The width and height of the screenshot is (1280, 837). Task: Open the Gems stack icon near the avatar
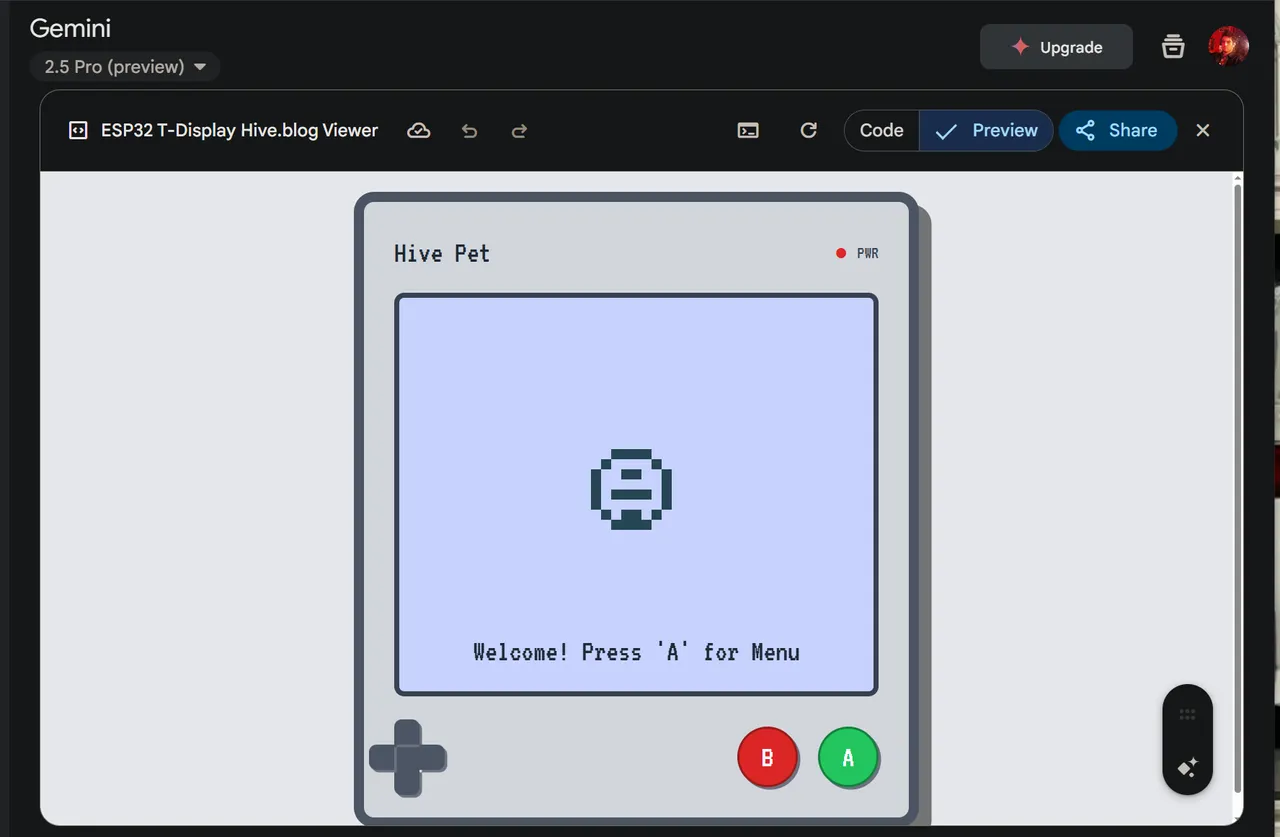1173,47
